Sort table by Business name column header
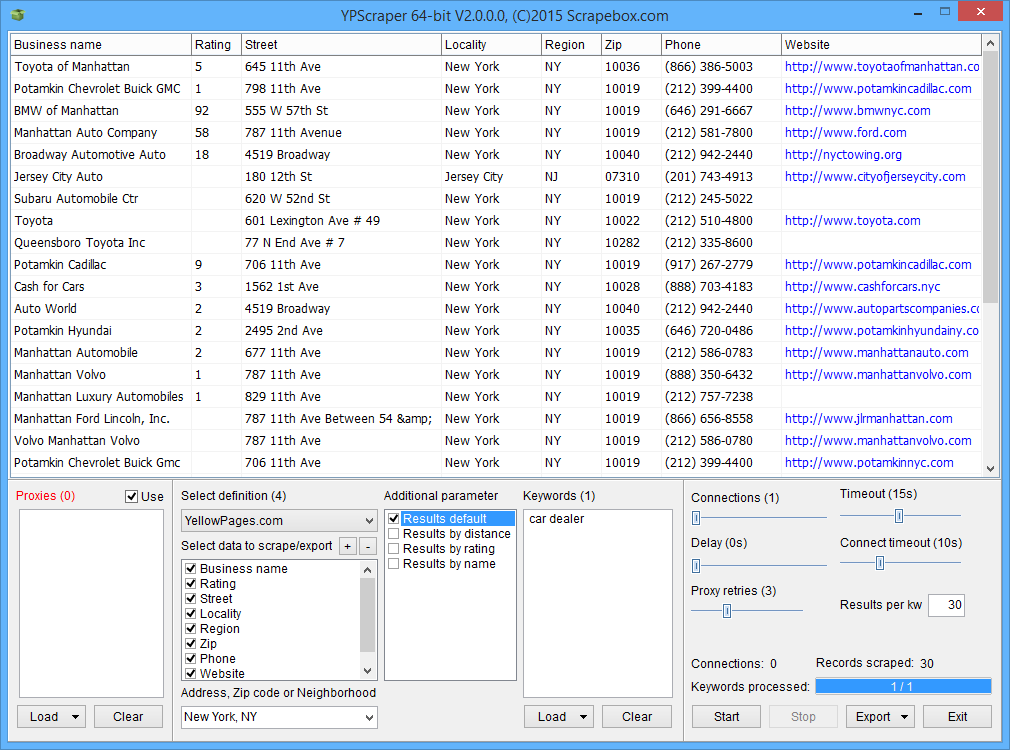Screen dimensions: 1010x750 point(100,45)
